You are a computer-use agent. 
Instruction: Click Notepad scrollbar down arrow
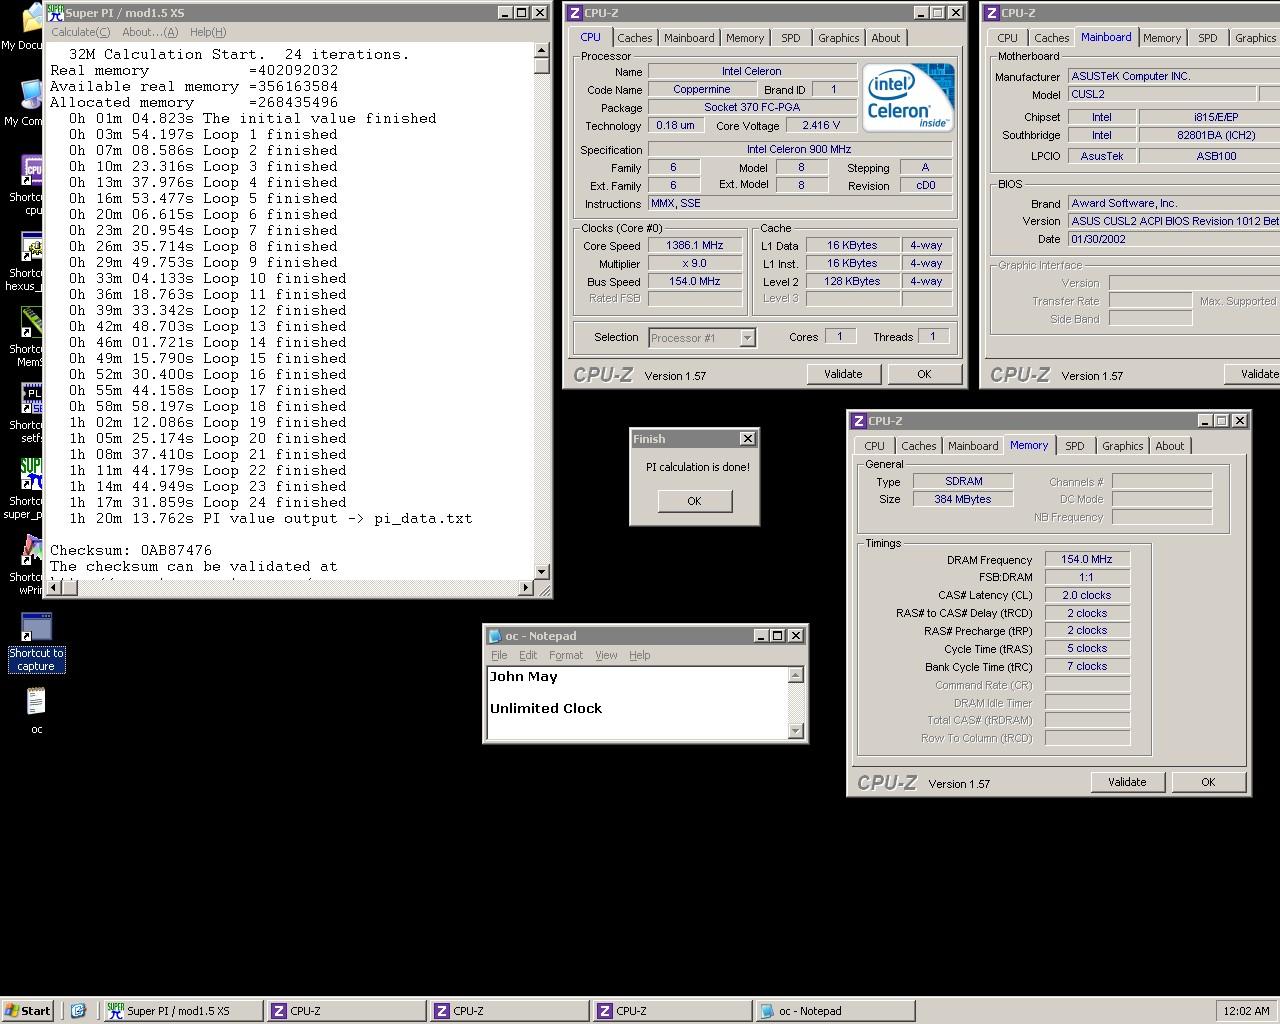pos(796,731)
